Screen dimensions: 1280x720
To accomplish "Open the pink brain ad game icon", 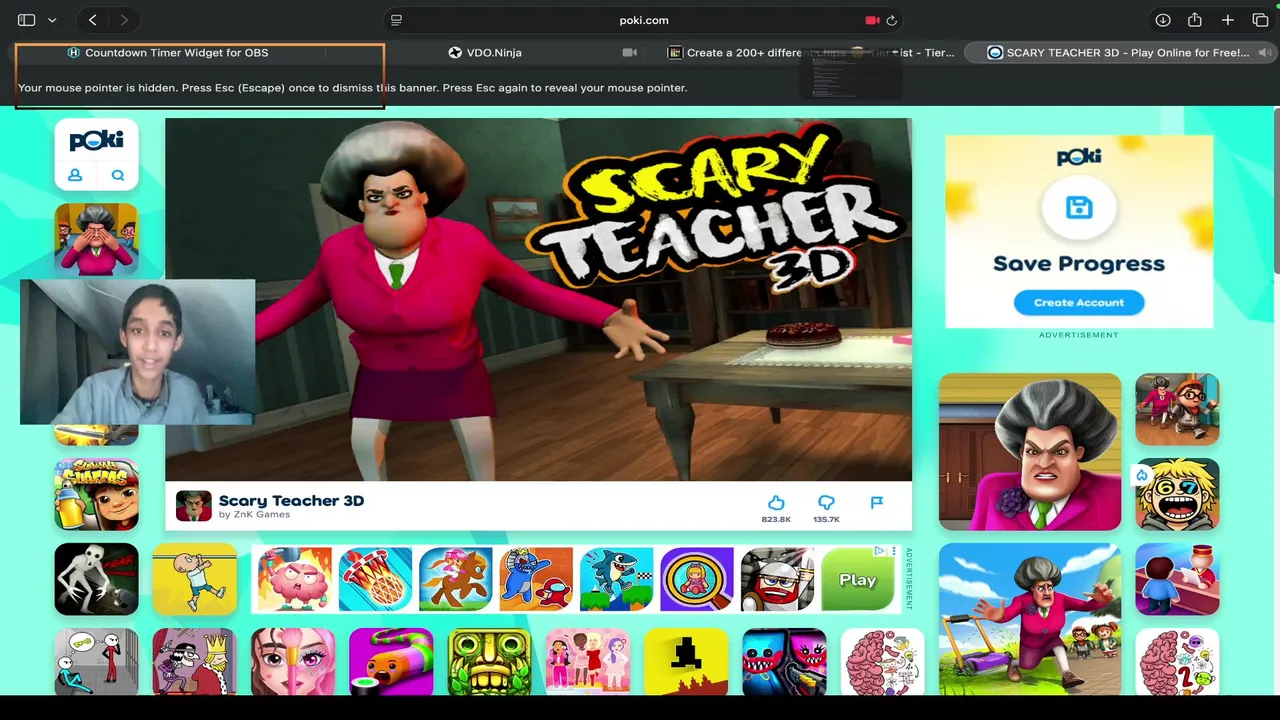I will tap(294, 579).
